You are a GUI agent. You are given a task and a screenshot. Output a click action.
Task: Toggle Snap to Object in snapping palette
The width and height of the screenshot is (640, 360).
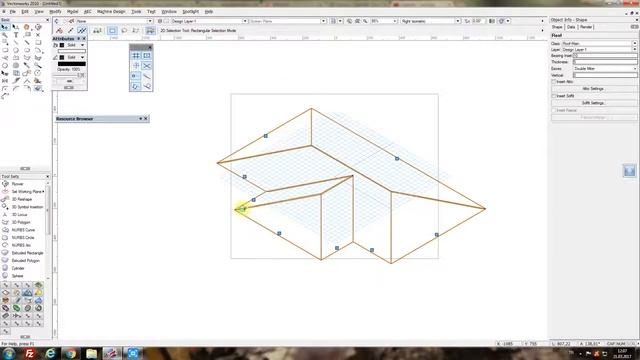[x=147, y=56]
